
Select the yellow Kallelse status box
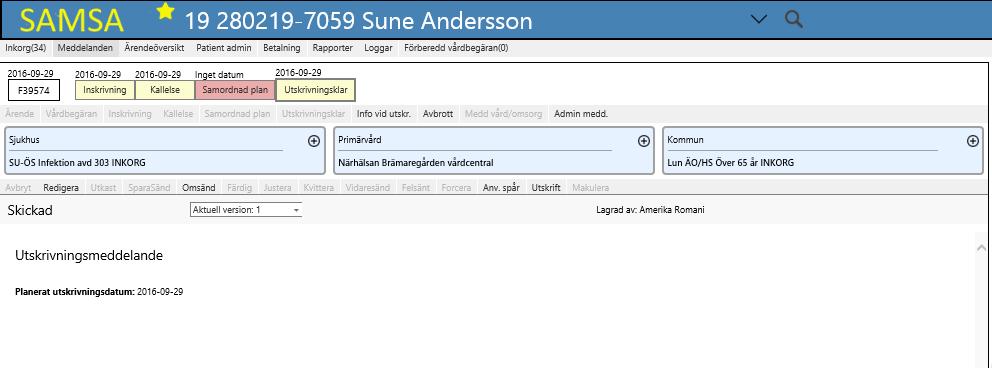(x=165, y=90)
